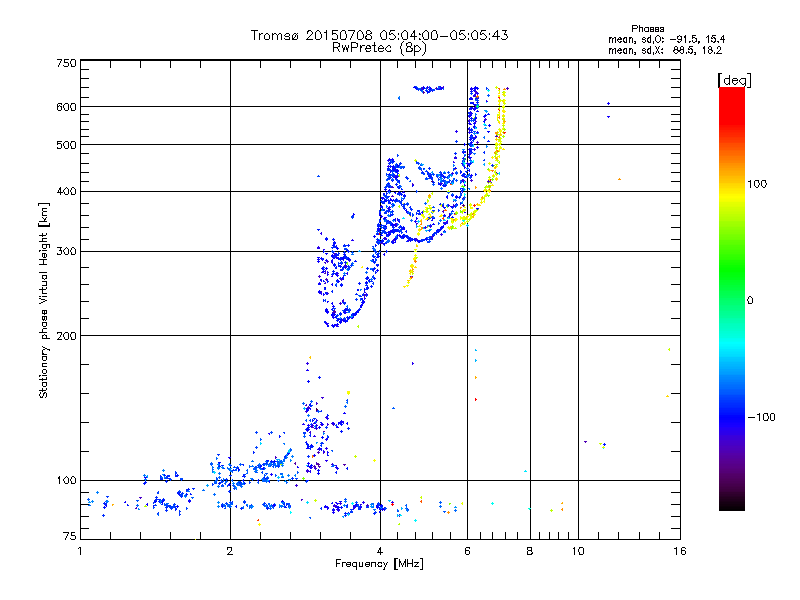This screenshot has width=800, height=600.
Task: Click the plot title 'Tromsø 20150708 05:04:00-05:05:43'
Action: coord(379,35)
